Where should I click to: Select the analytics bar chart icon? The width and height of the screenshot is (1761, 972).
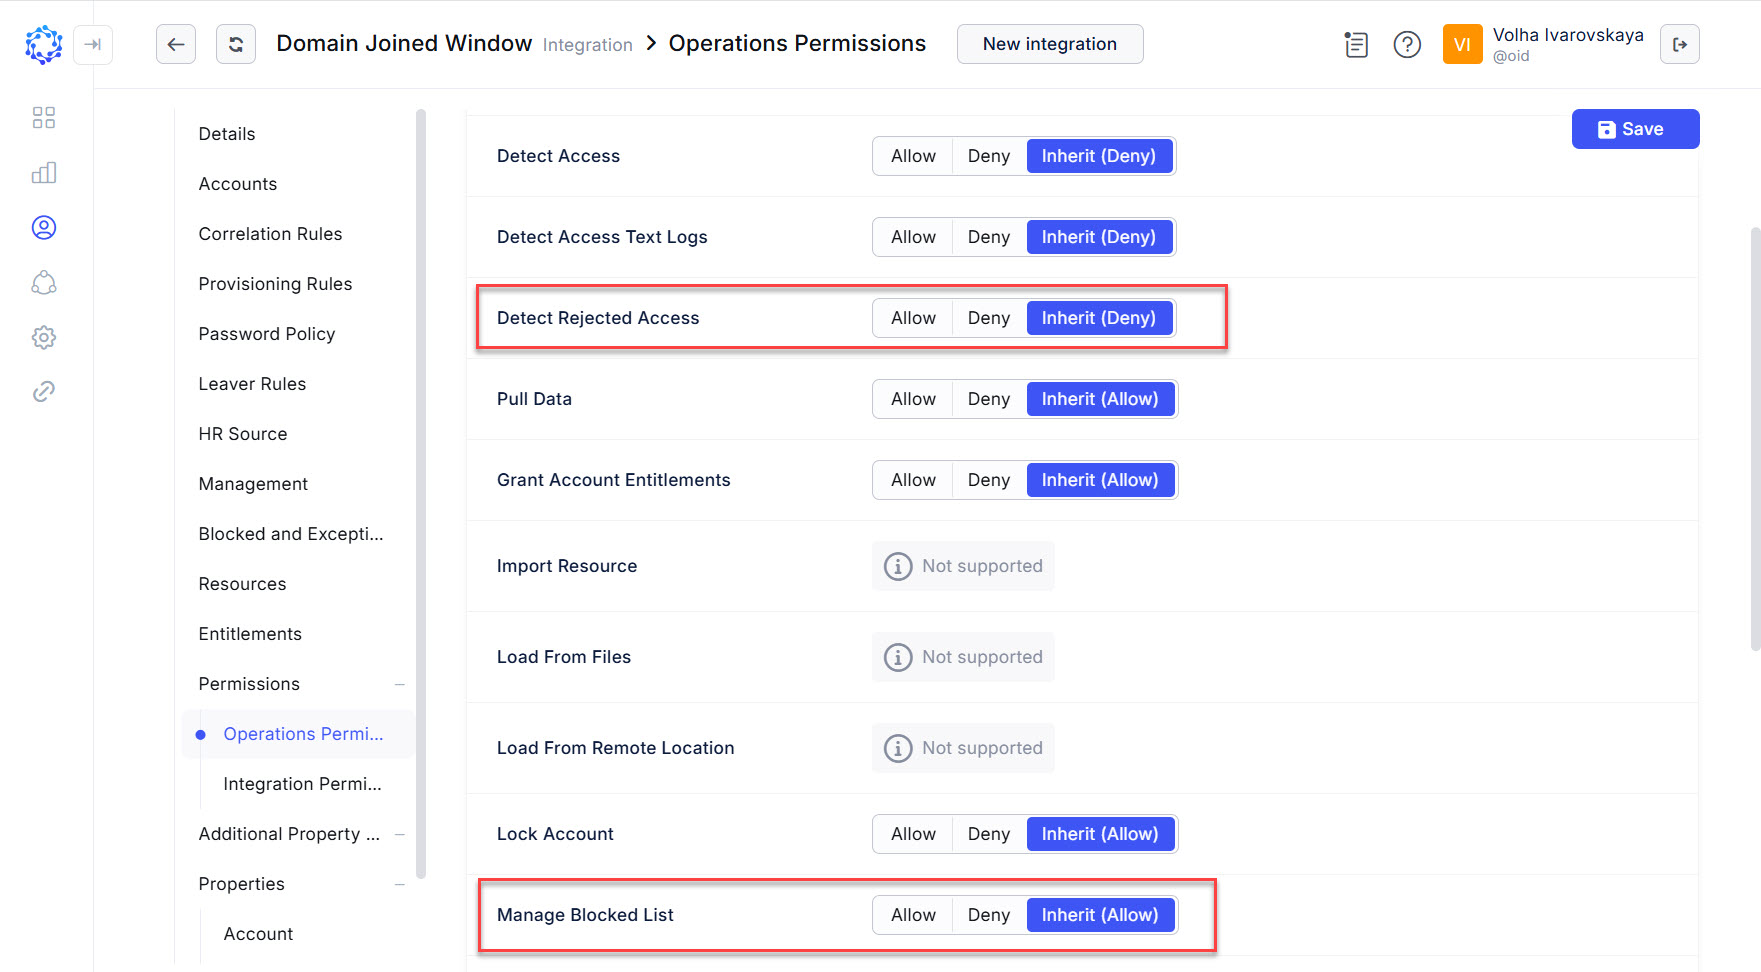(x=43, y=172)
